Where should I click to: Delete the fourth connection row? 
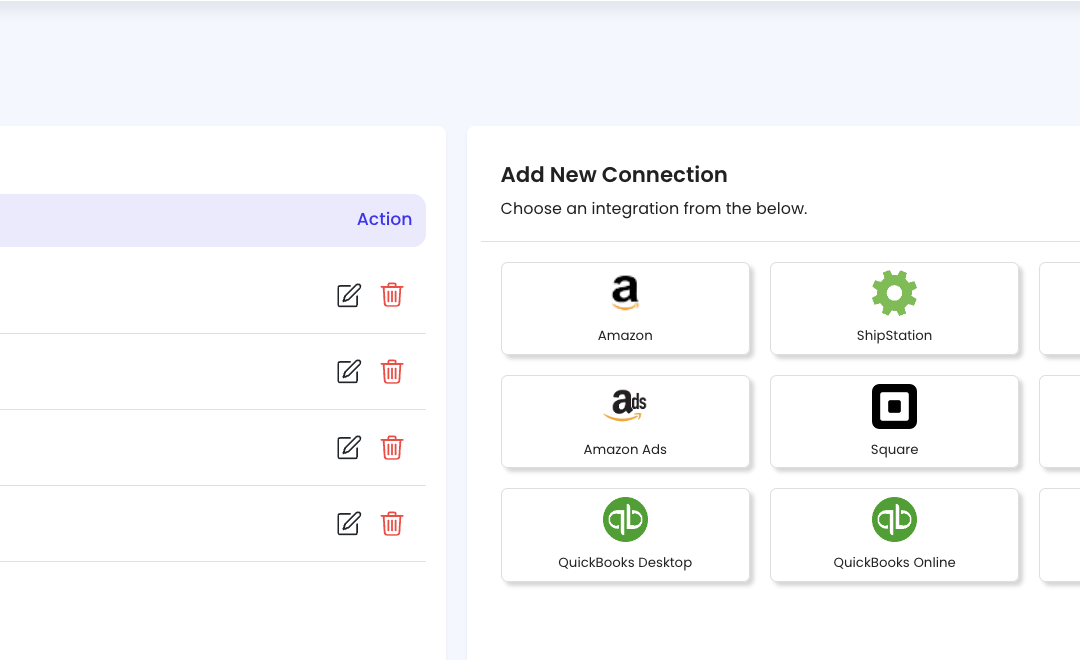pyautogui.click(x=392, y=523)
